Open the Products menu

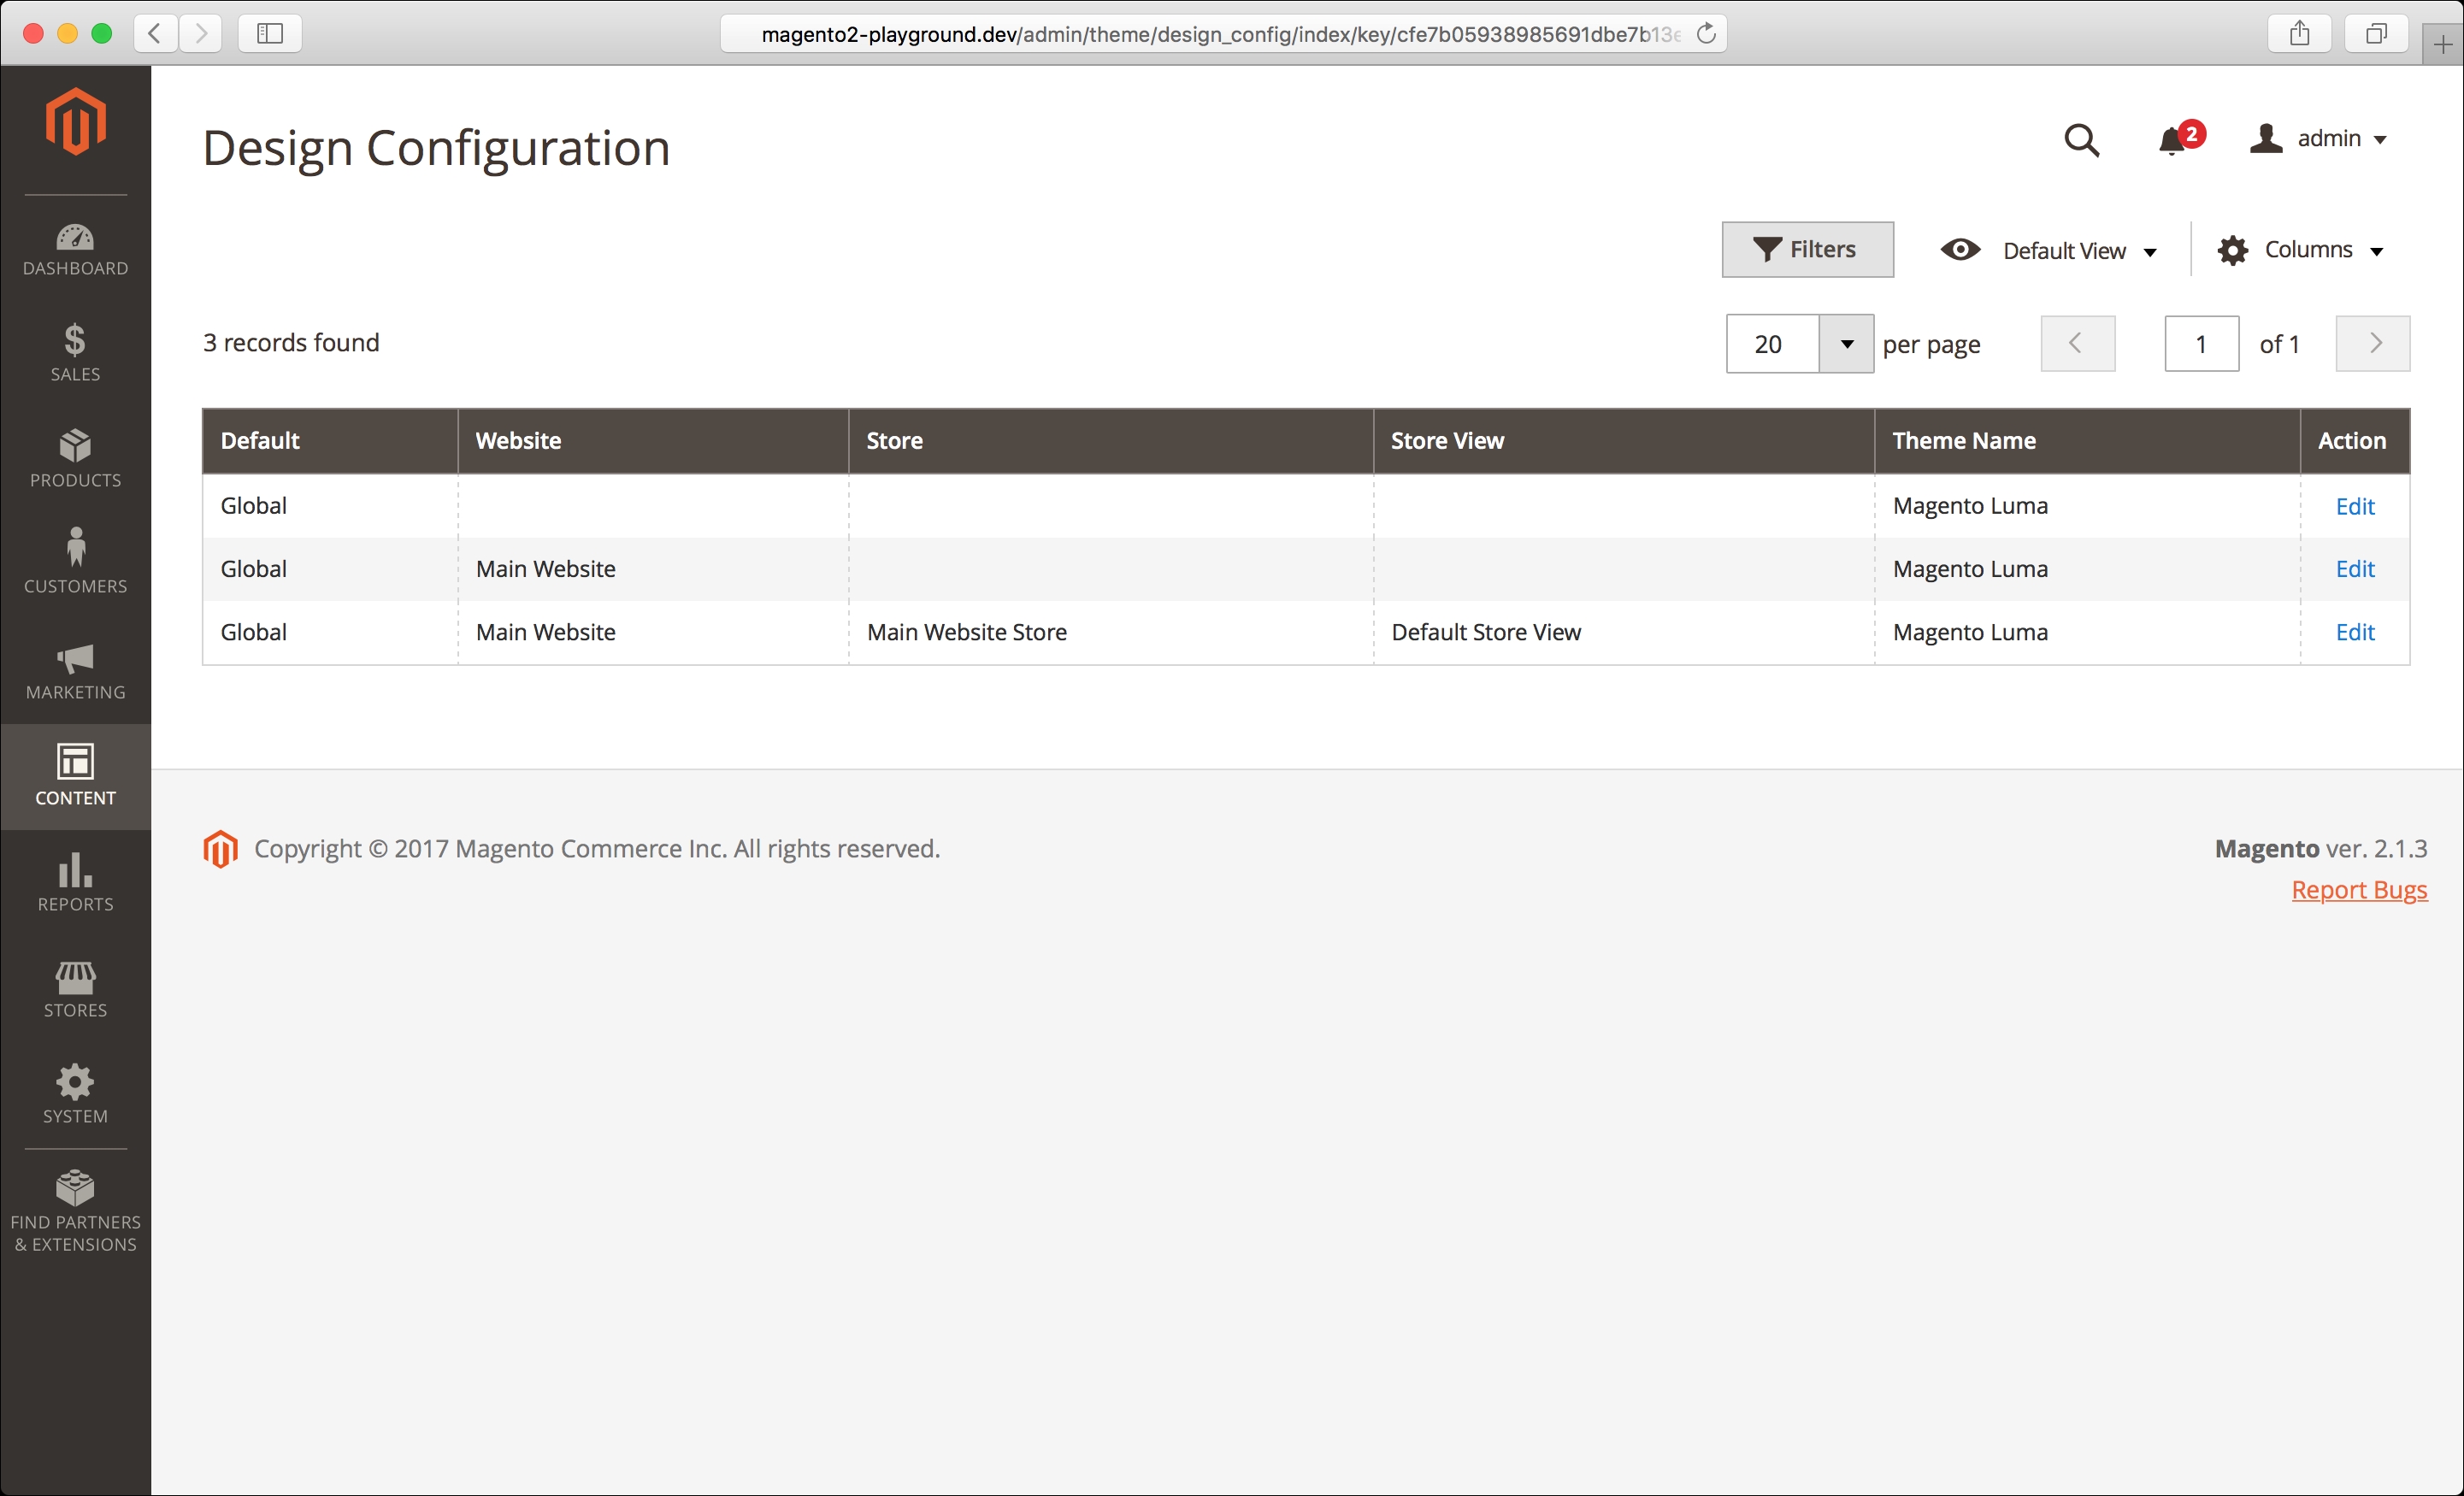tap(75, 460)
